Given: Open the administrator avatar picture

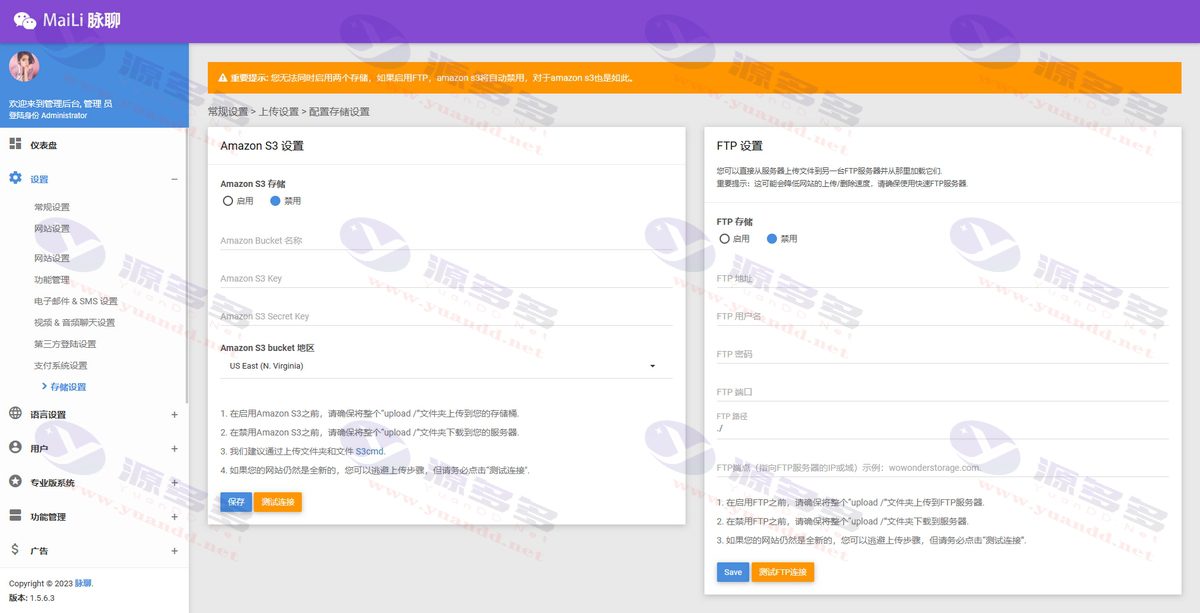Looking at the screenshot, I should pos(23,67).
